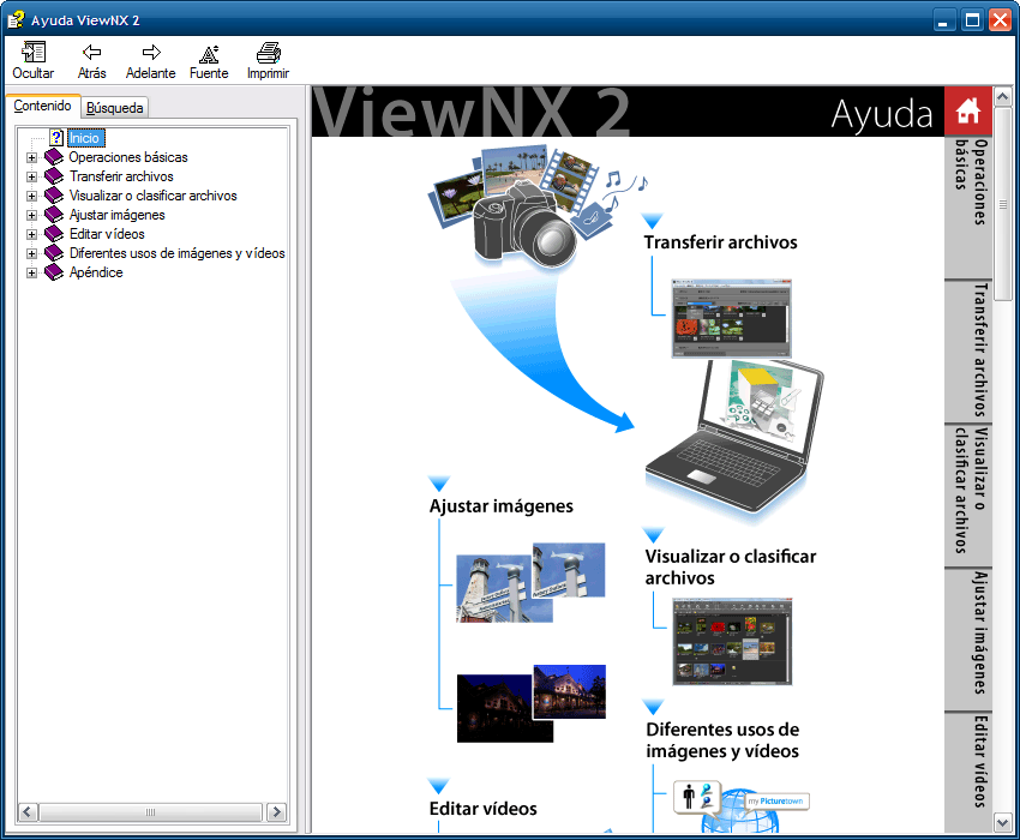1020x840 pixels.
Task: Select Visualizar o clasificar archivos in tree
Action: click(x=153, y=195)
